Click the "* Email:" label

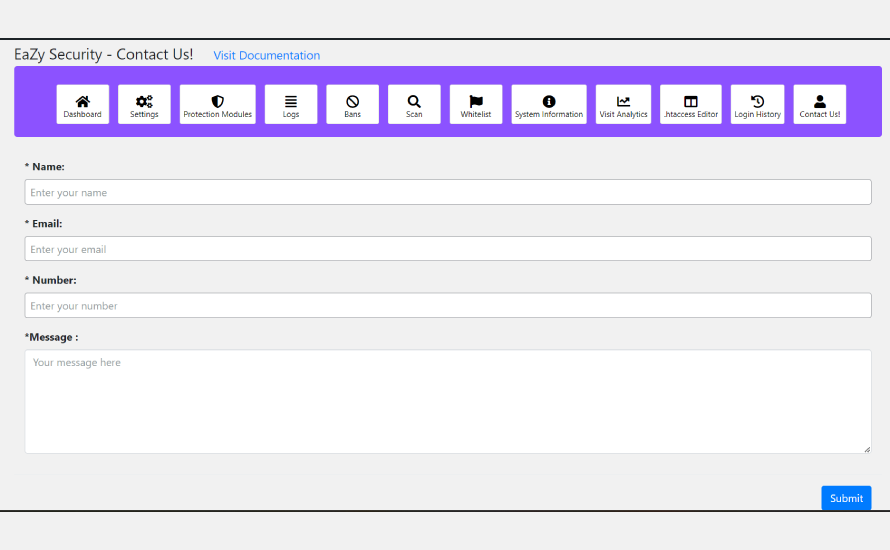pyautogui.click(x=44, y=224)
